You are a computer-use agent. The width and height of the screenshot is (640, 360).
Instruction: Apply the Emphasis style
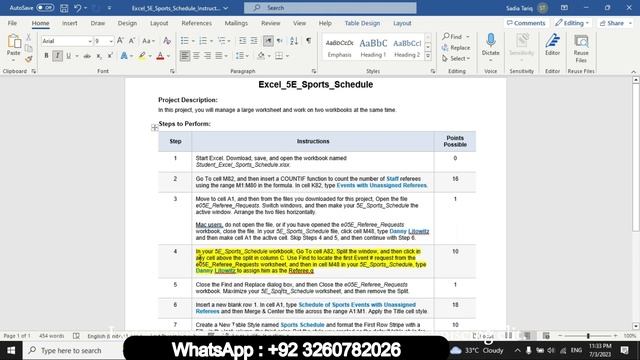pos(339,47)
